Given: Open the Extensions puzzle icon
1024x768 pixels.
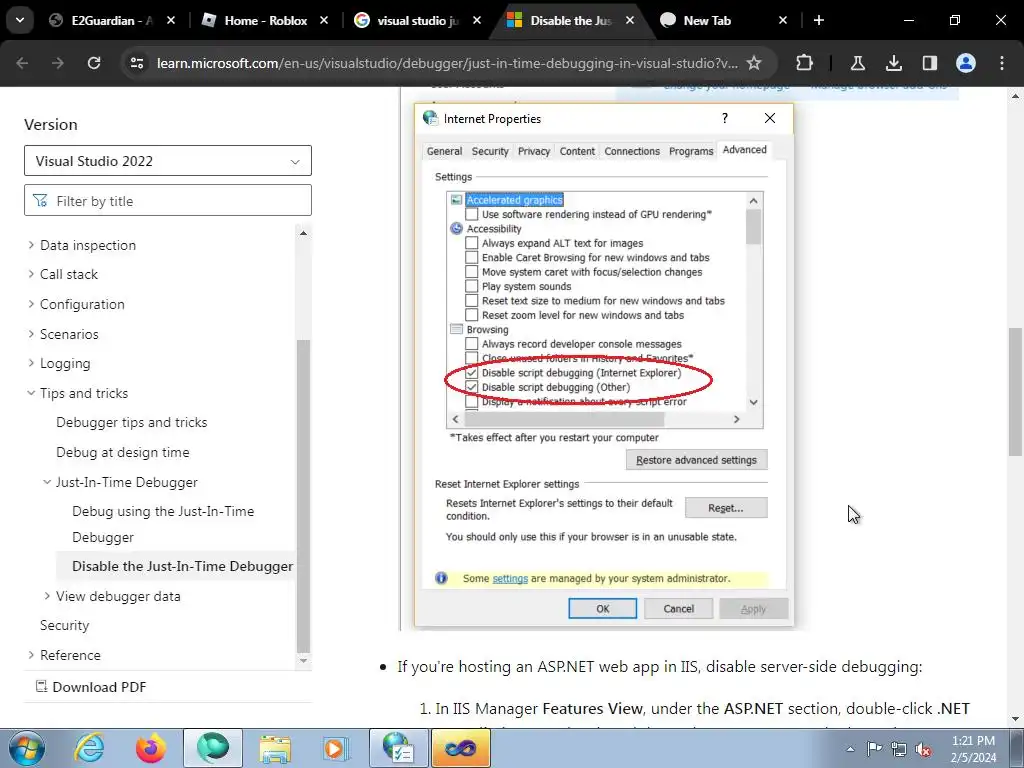Looking at the screenshot, I should (x=805, y=63).
